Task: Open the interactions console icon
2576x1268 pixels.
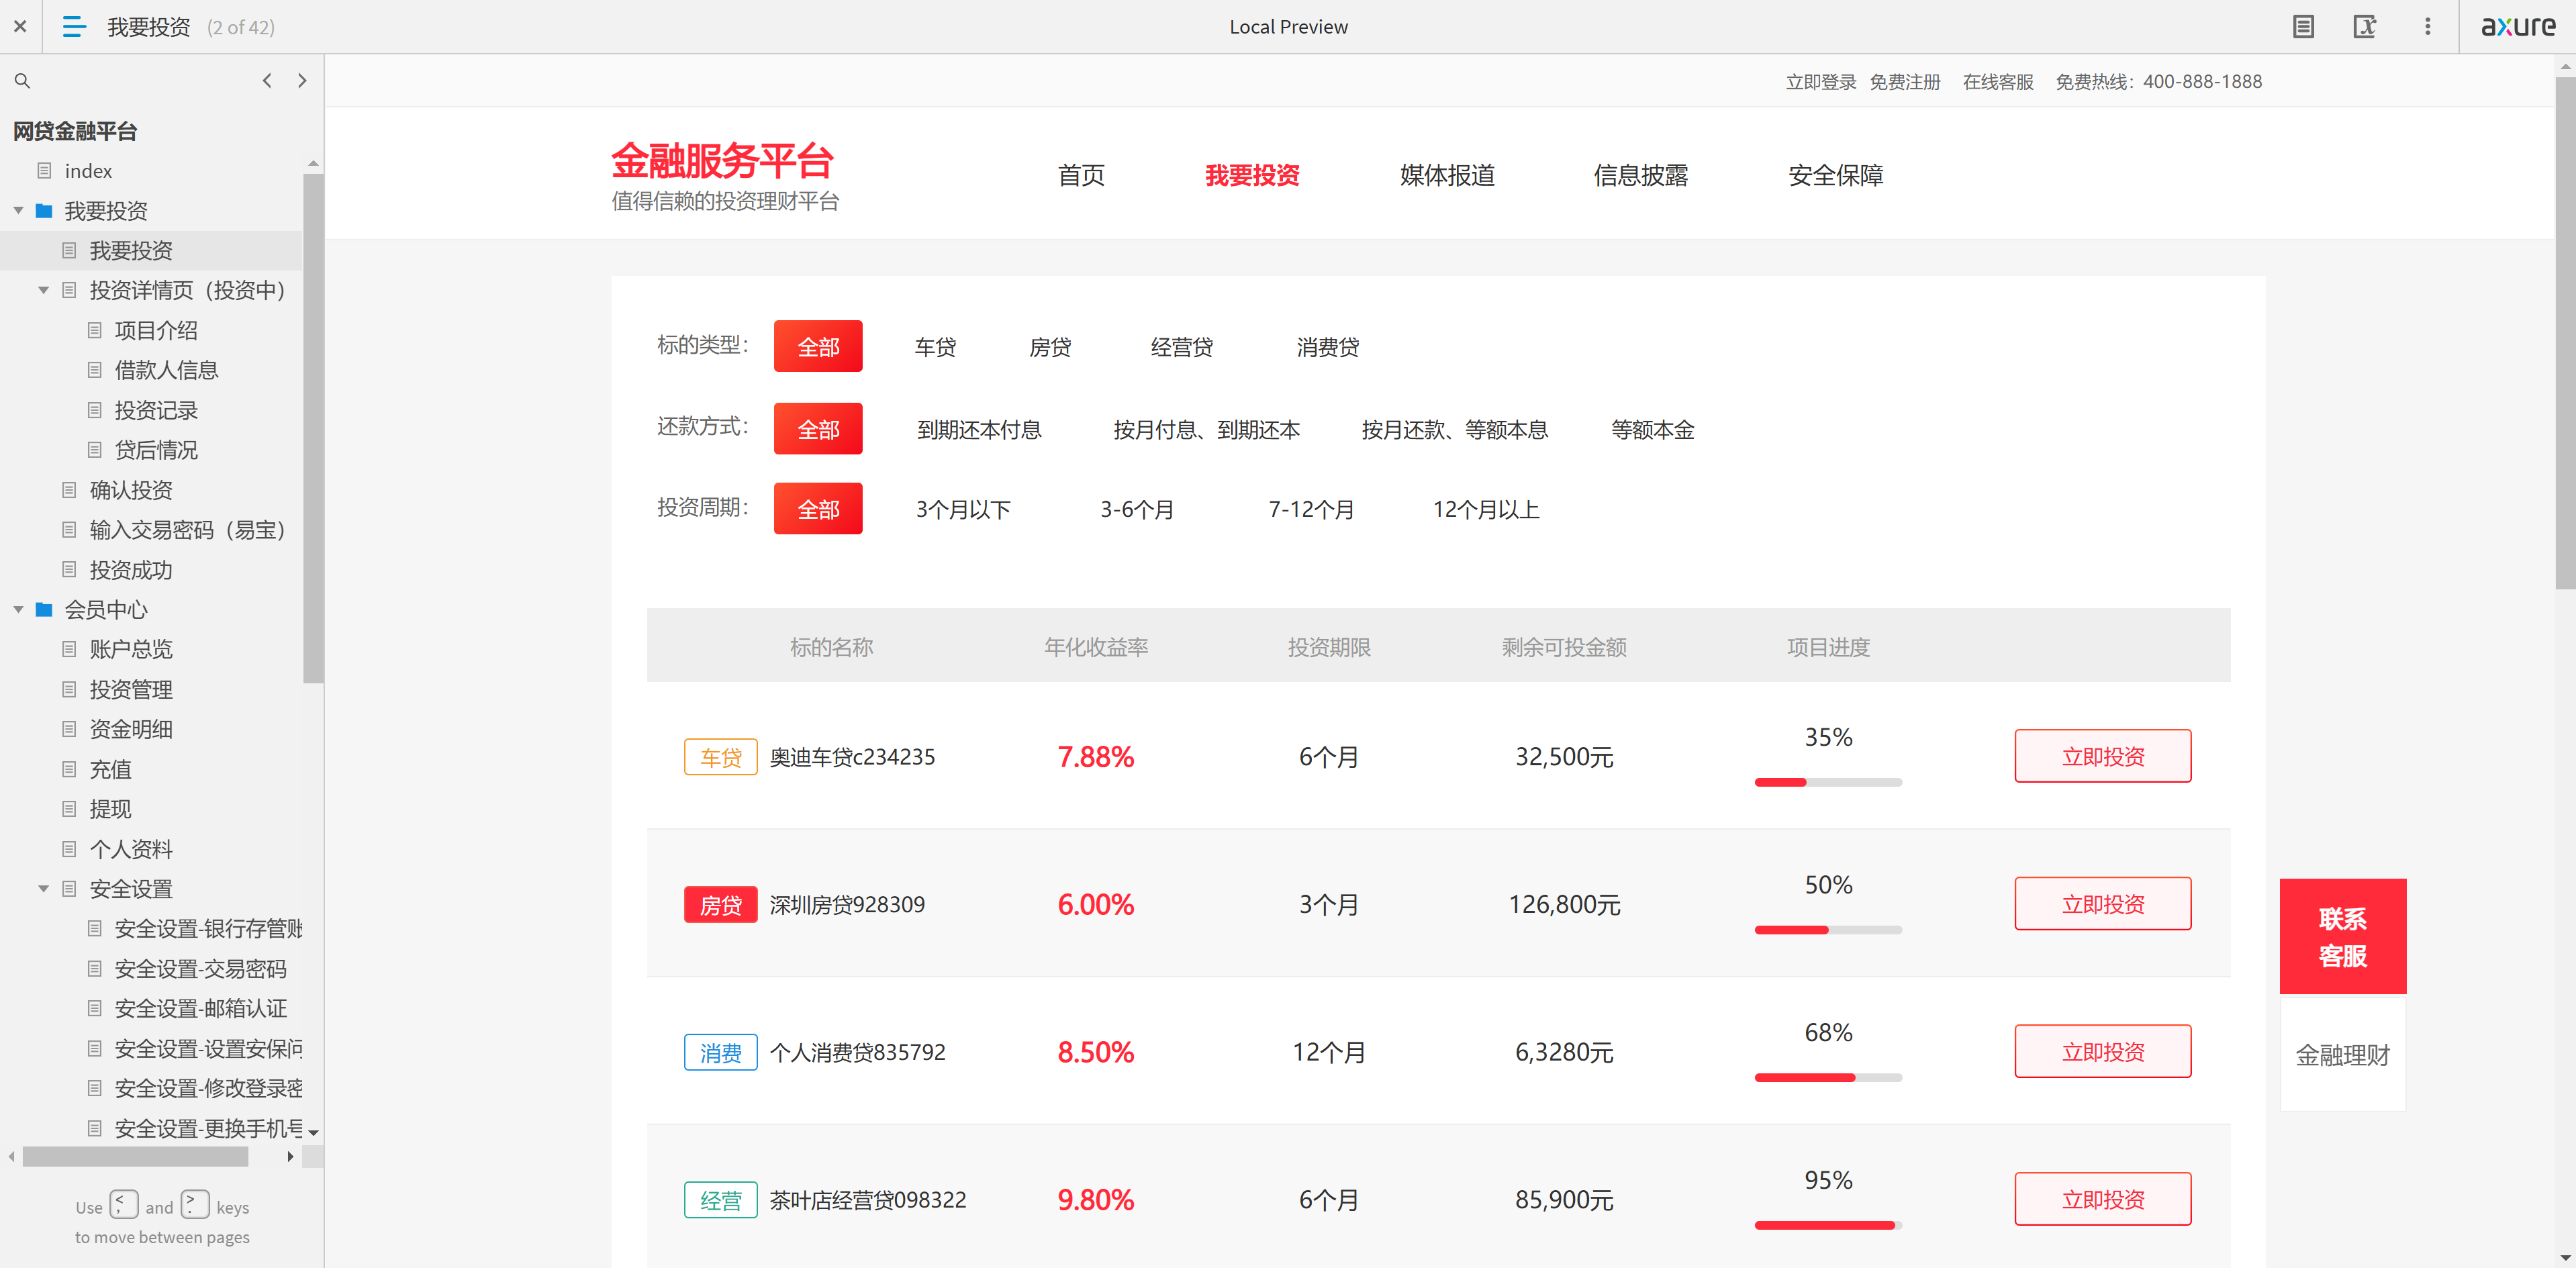Action: [2364, 27]
